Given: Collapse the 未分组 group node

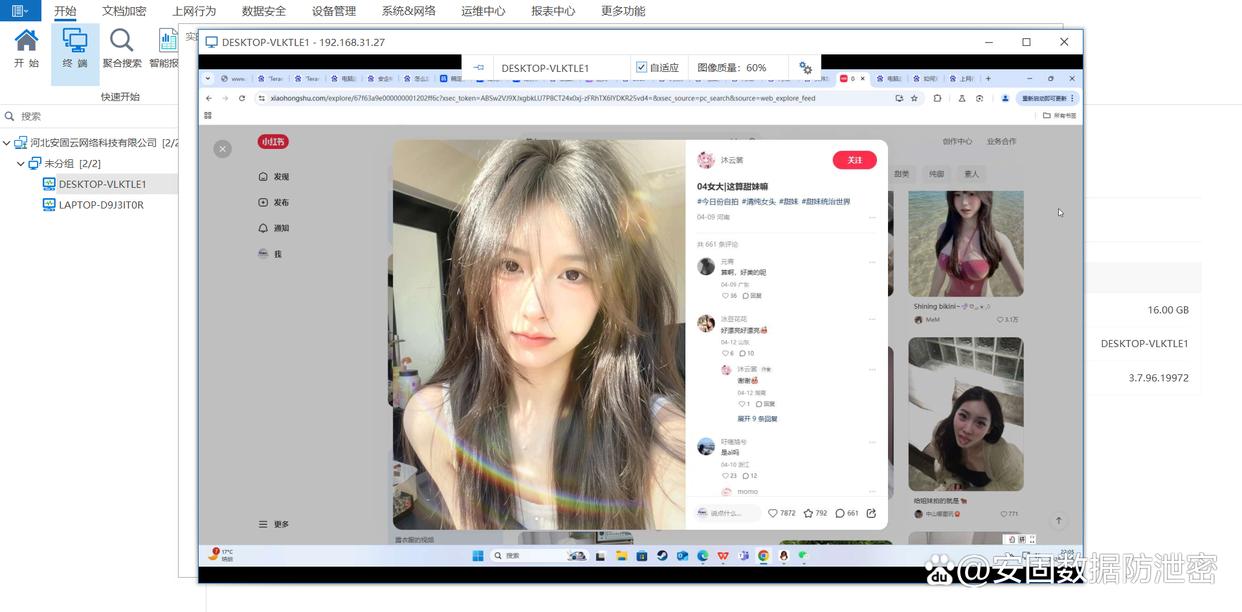Looking at the screenshot, I should [x=21, y=163].
